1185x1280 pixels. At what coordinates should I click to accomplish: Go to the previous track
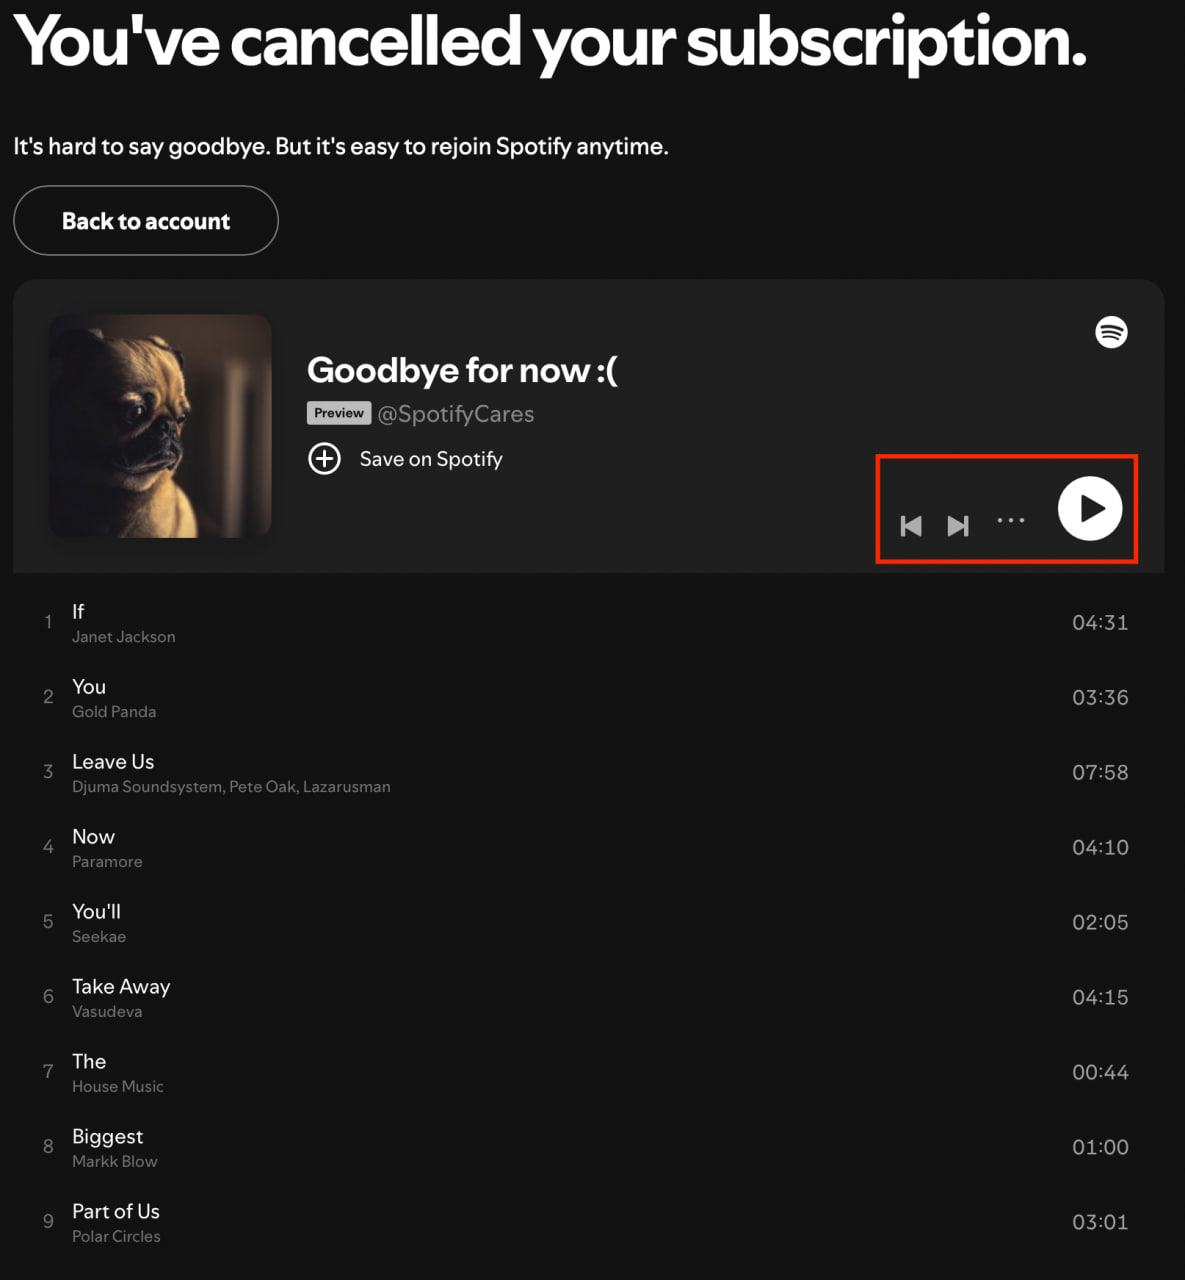[x=911, y=526]
